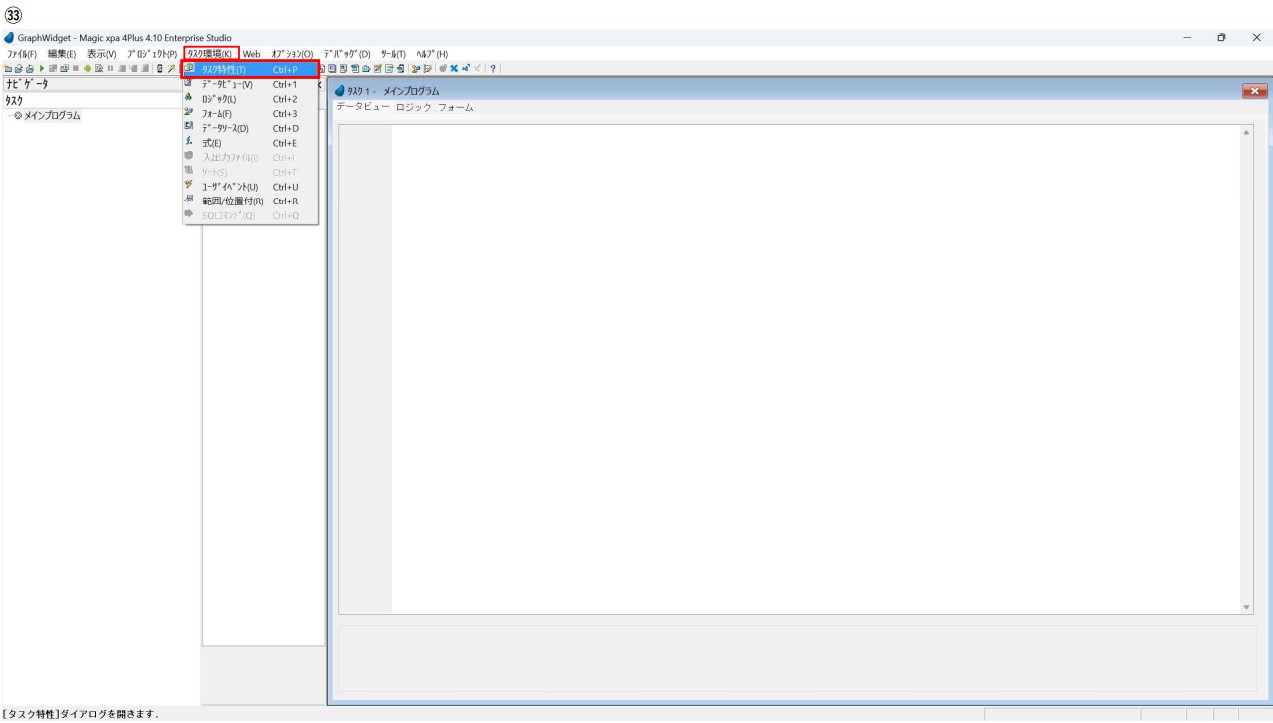Viewport: 1273px width, 723px height.
Task: Click the green run arrow toolbar icon
Action: click(40, 67)
